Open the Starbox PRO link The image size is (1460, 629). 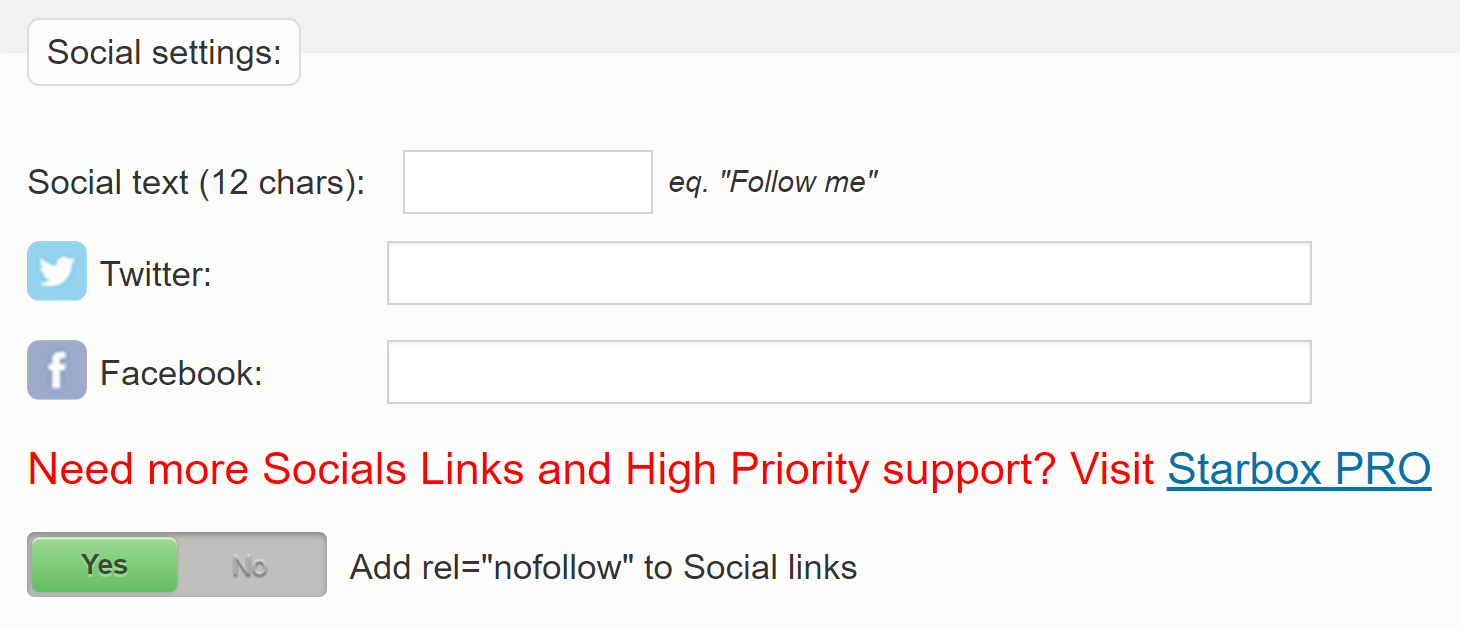pyautogui.click(x=1299, y=468)
